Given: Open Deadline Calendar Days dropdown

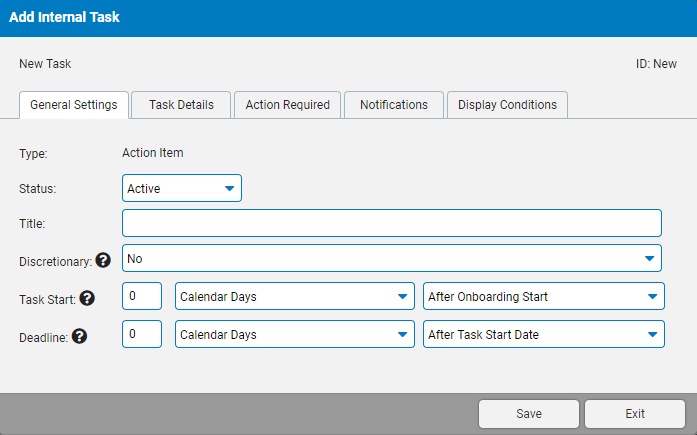Looking at the screenshot, I should click(x=295, y=334).
